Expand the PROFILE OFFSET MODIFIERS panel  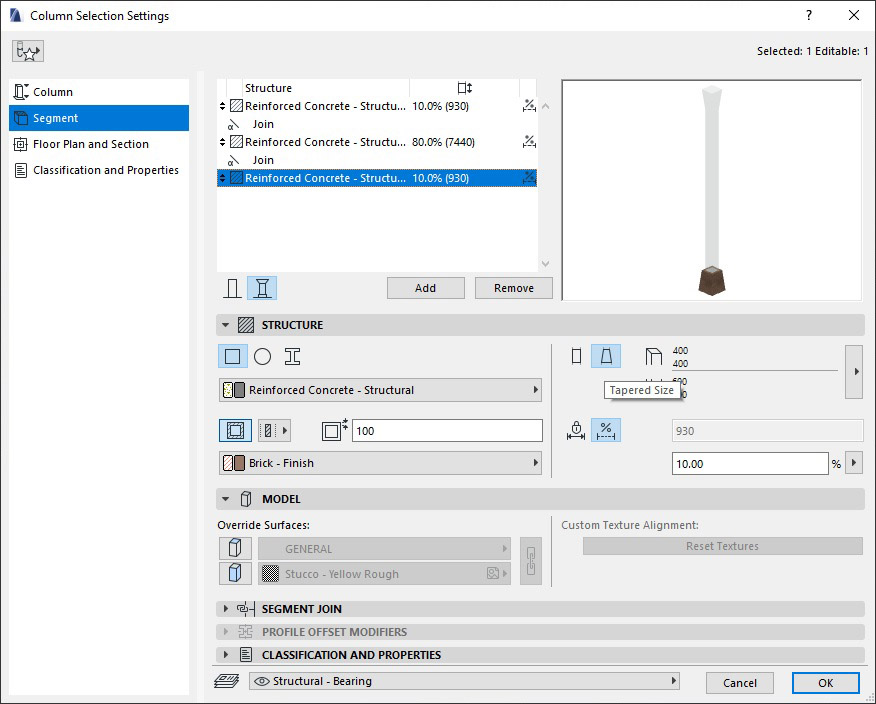point(226,632)
